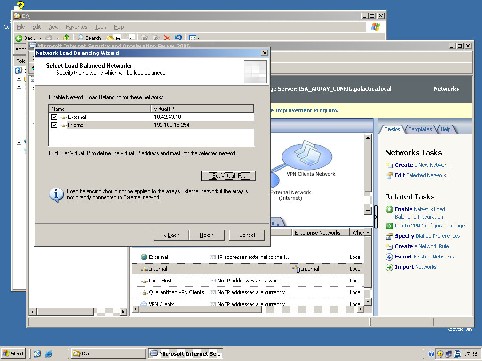Click the Import Networks link

415,267
